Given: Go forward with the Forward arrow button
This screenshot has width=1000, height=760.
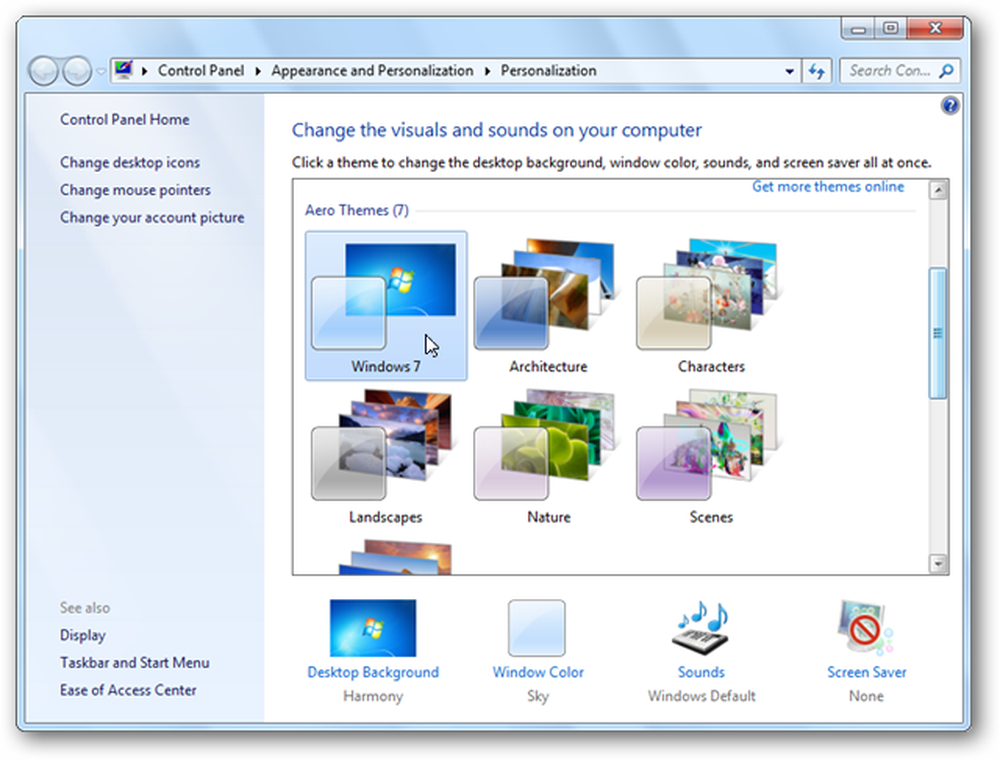Looking at the screenshot, I should click(x=78, y=71).
